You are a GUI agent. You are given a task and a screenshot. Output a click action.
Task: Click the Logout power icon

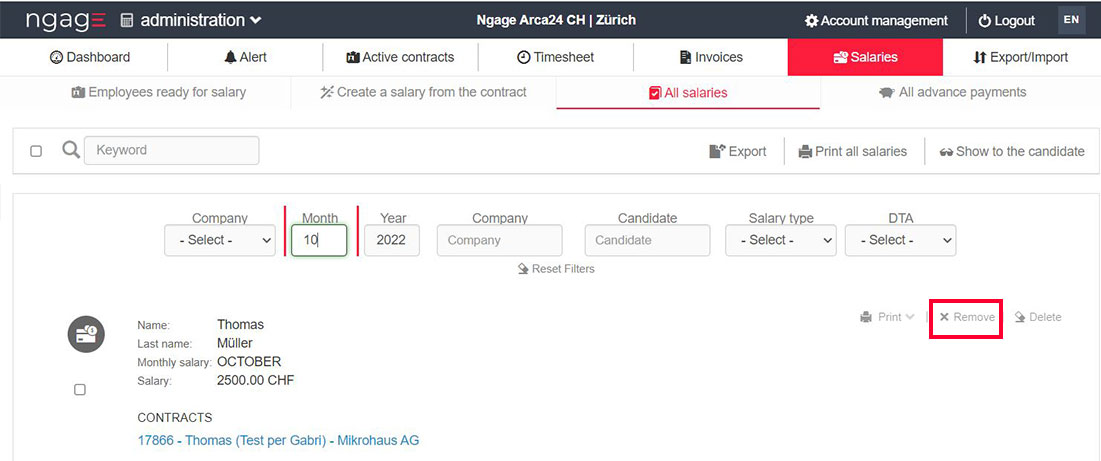tap(984, 21)
